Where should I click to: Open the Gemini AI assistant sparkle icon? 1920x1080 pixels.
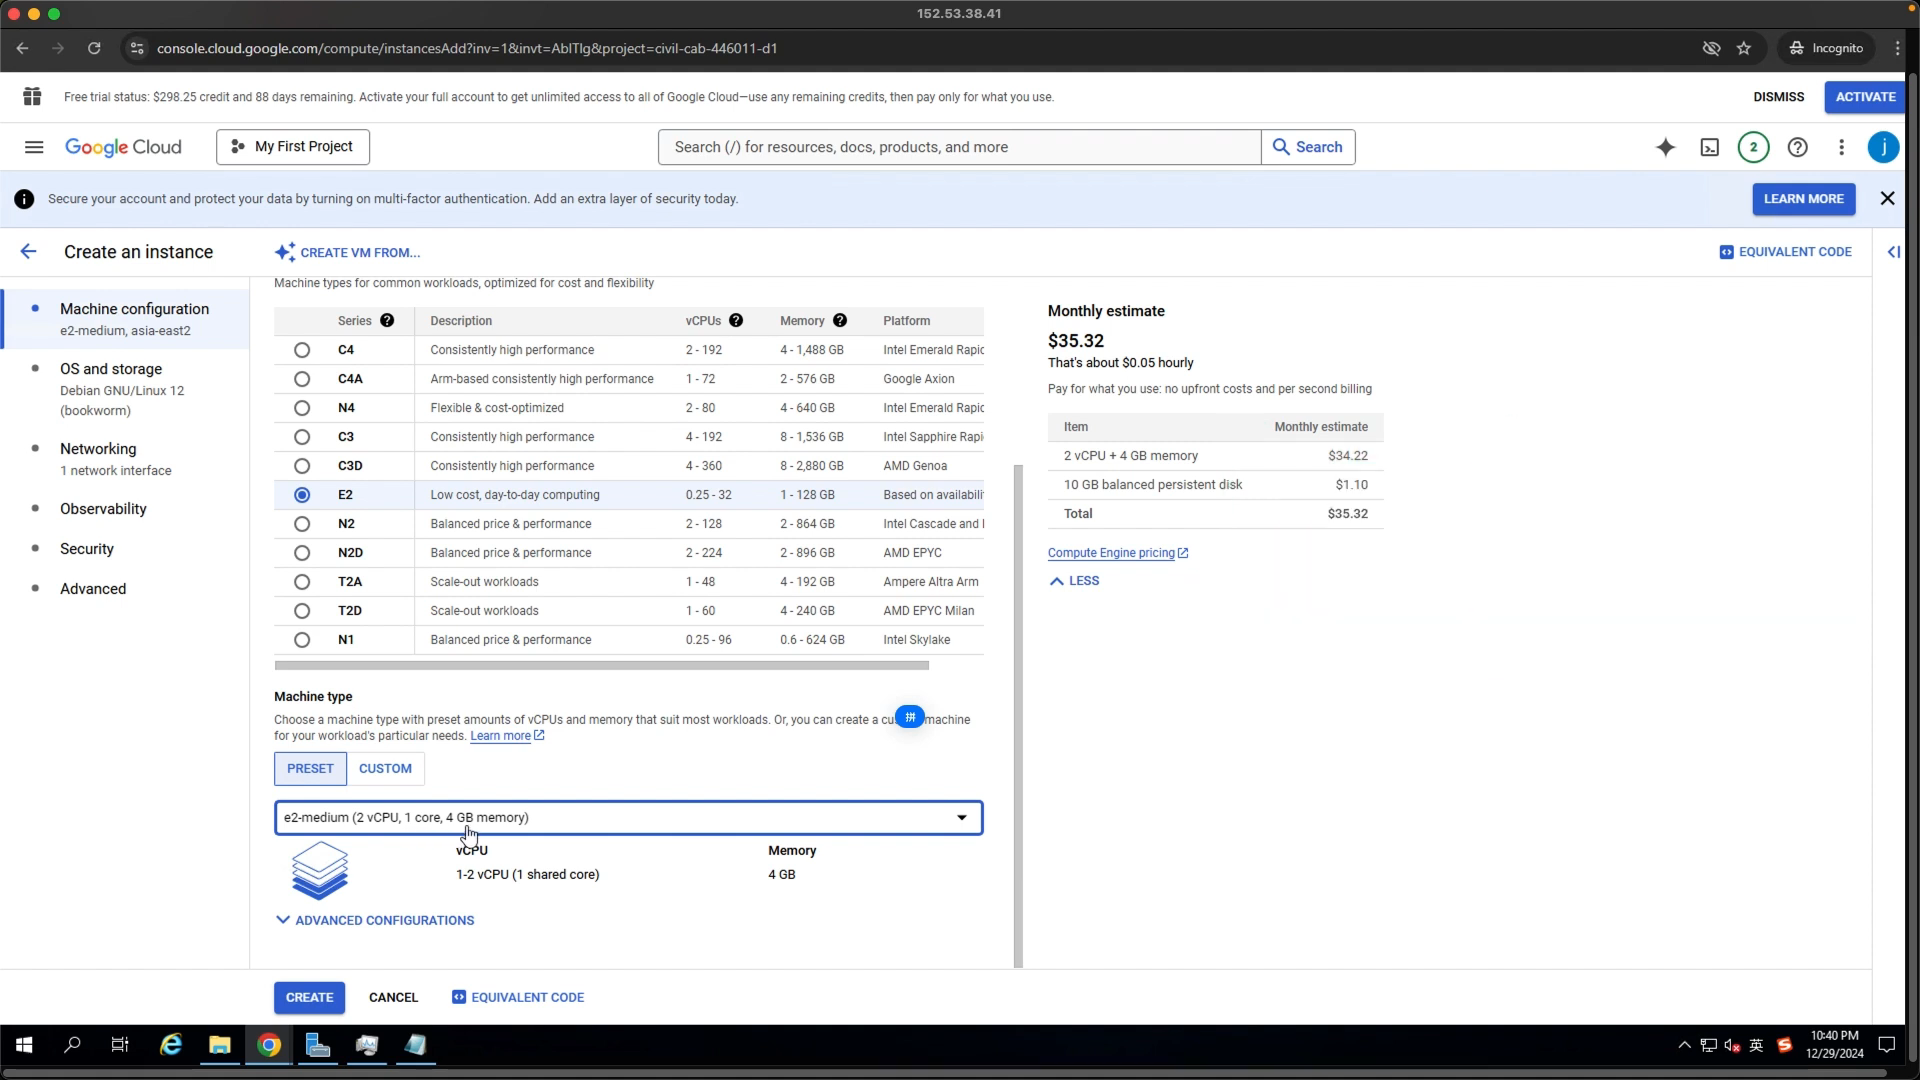tap(1665, 147)
